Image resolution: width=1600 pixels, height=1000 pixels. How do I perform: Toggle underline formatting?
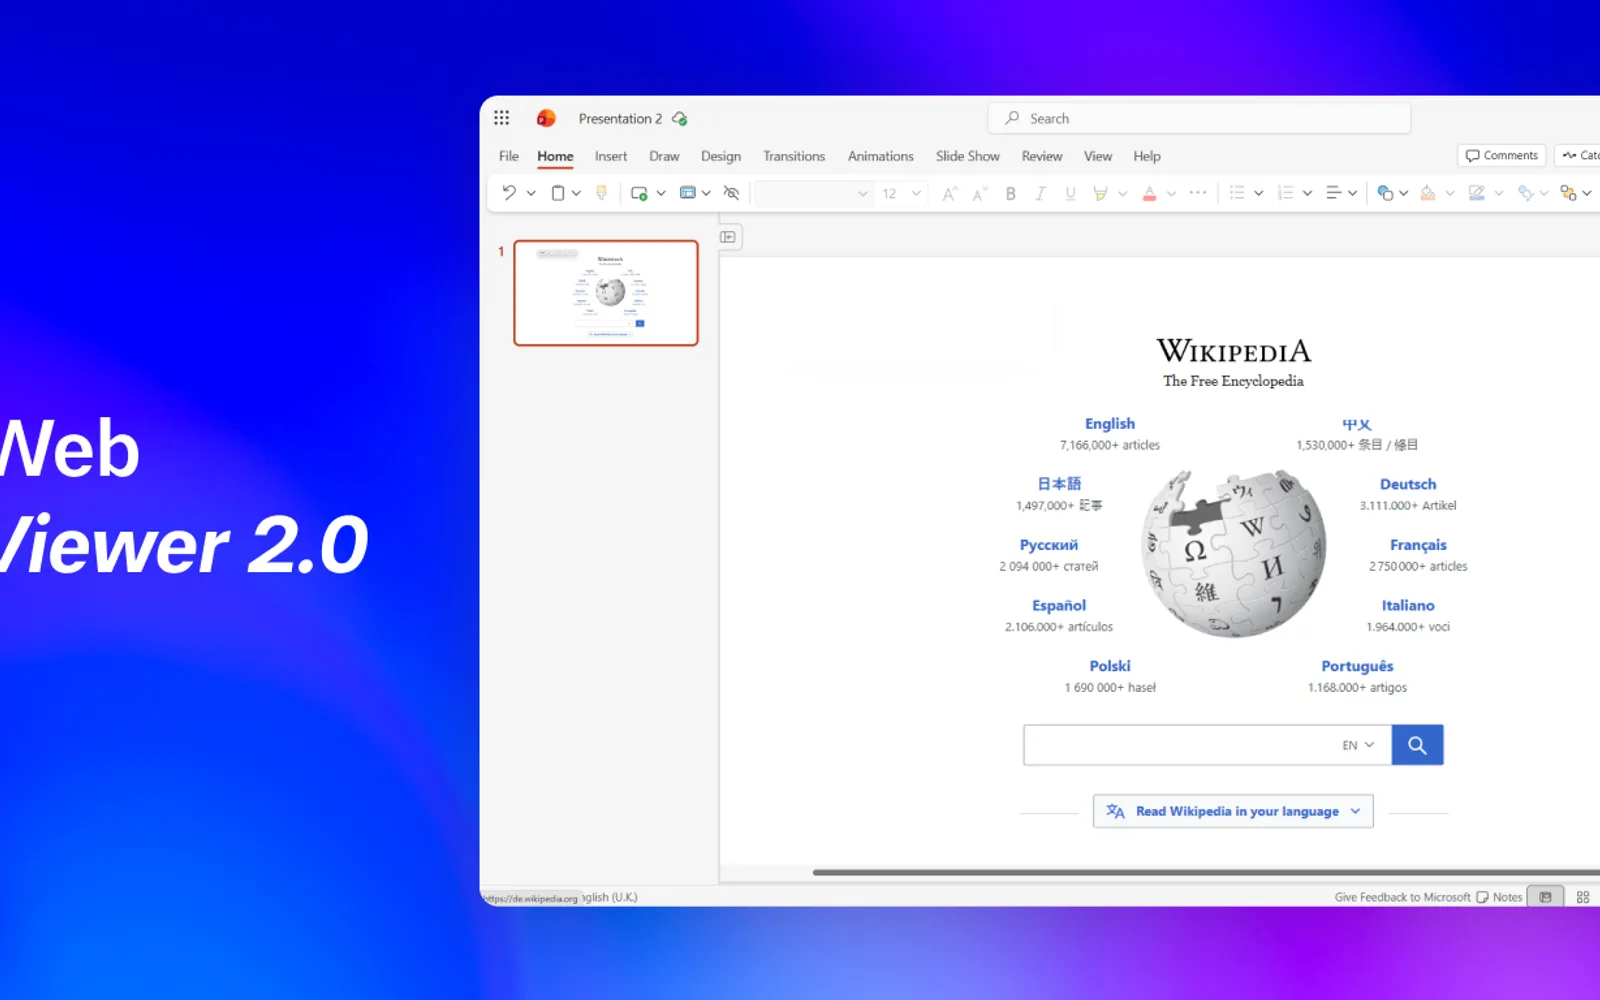pyautogui.click(x=1070, y=193)
